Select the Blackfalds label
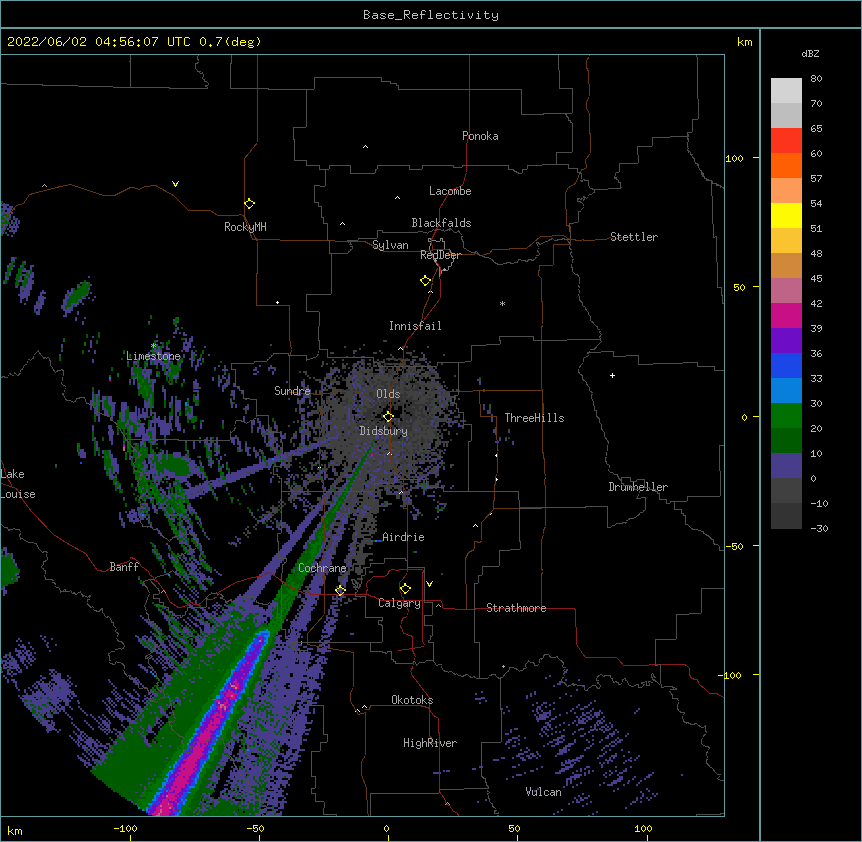The width and height of the screenshot is (862, 842). click(441, 223)
